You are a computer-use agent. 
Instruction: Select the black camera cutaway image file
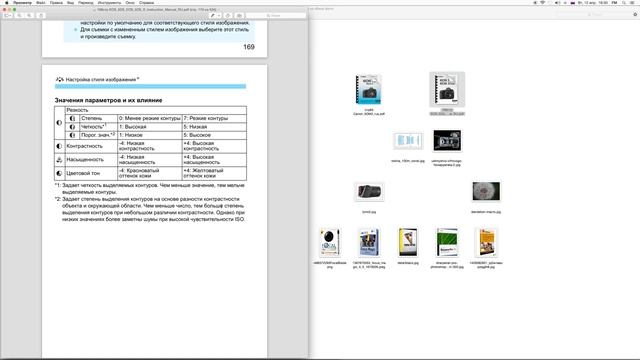pyautogui.click(x=447, y=141)
